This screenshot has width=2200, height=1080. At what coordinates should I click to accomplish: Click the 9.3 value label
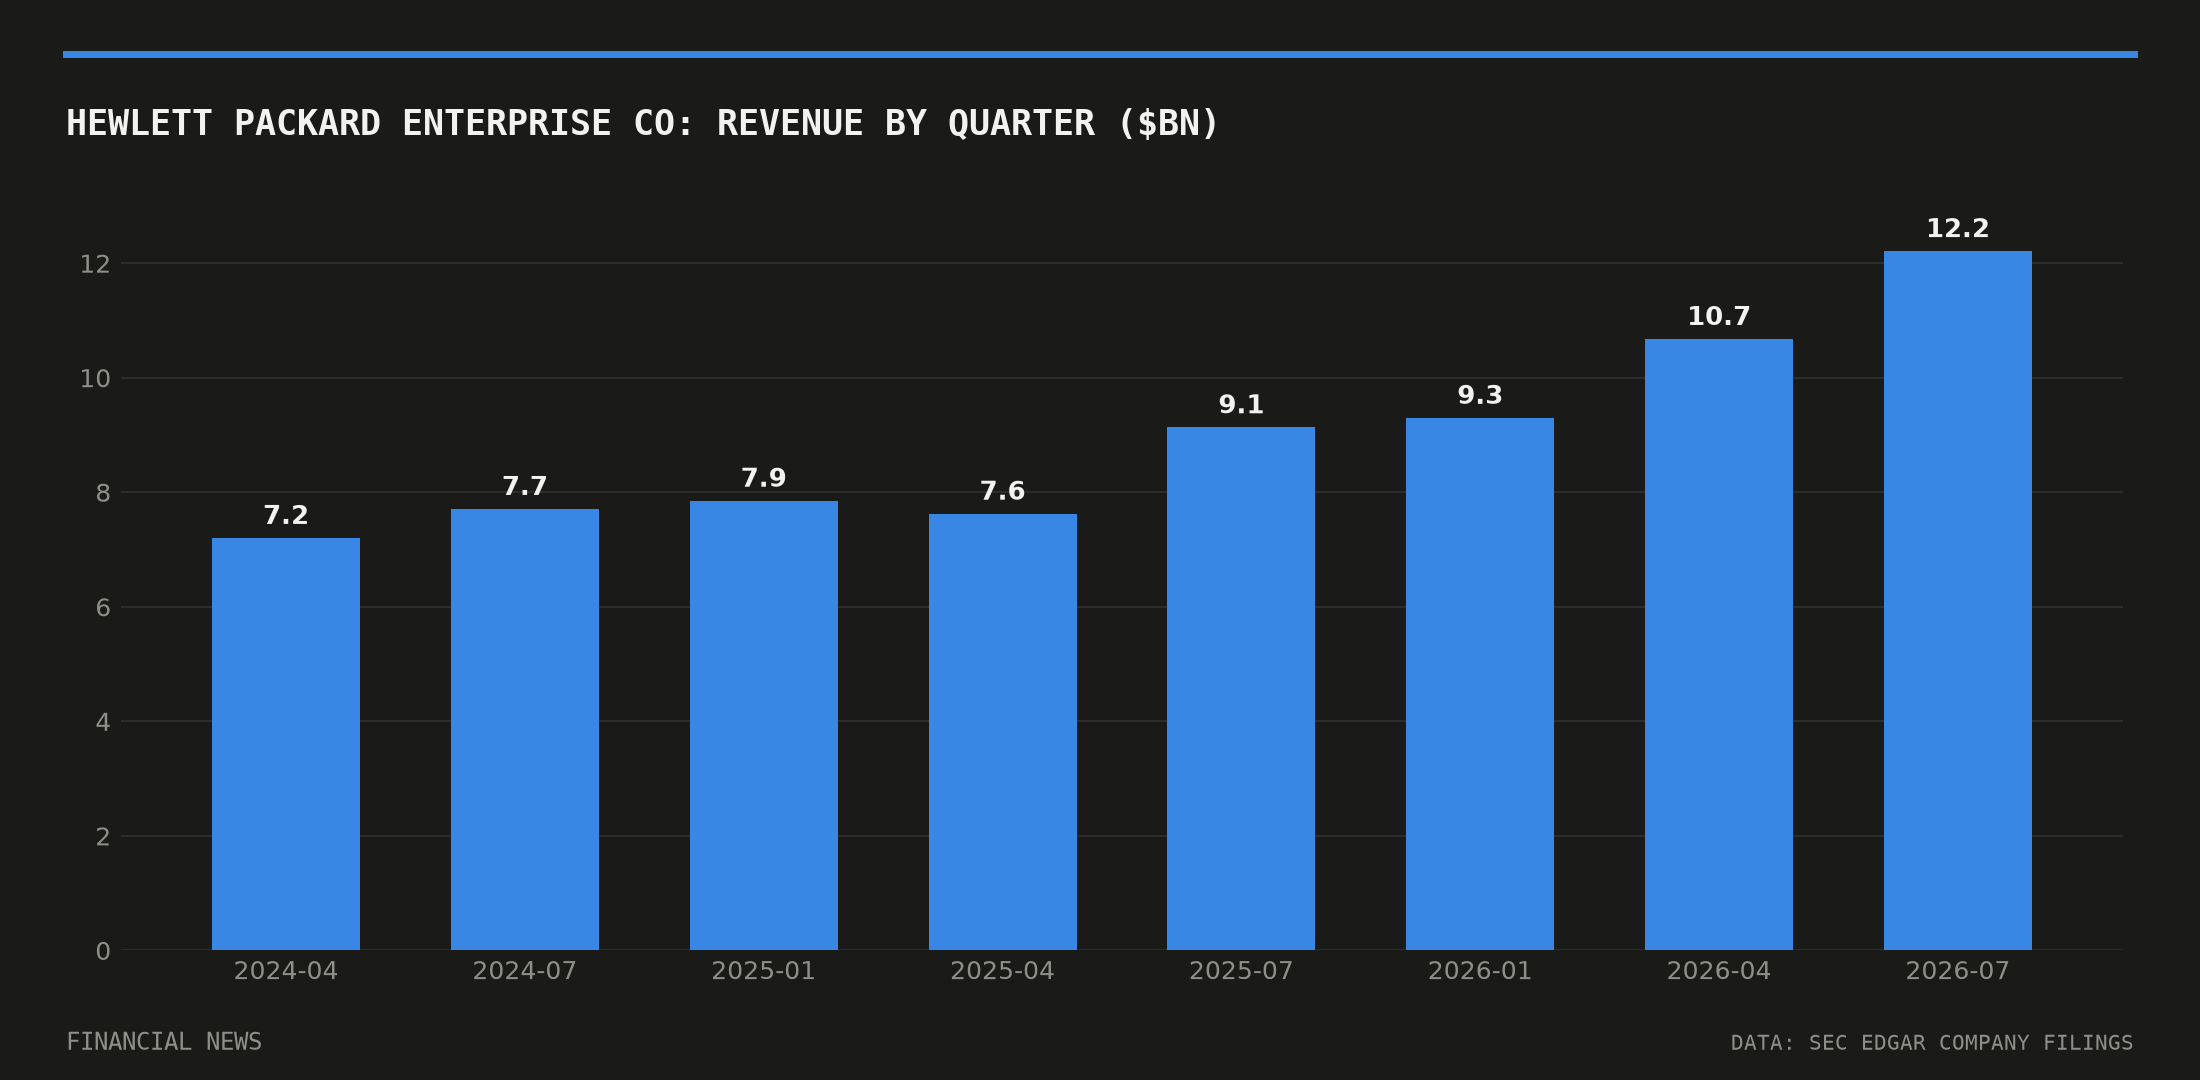tap(1480, 396)
